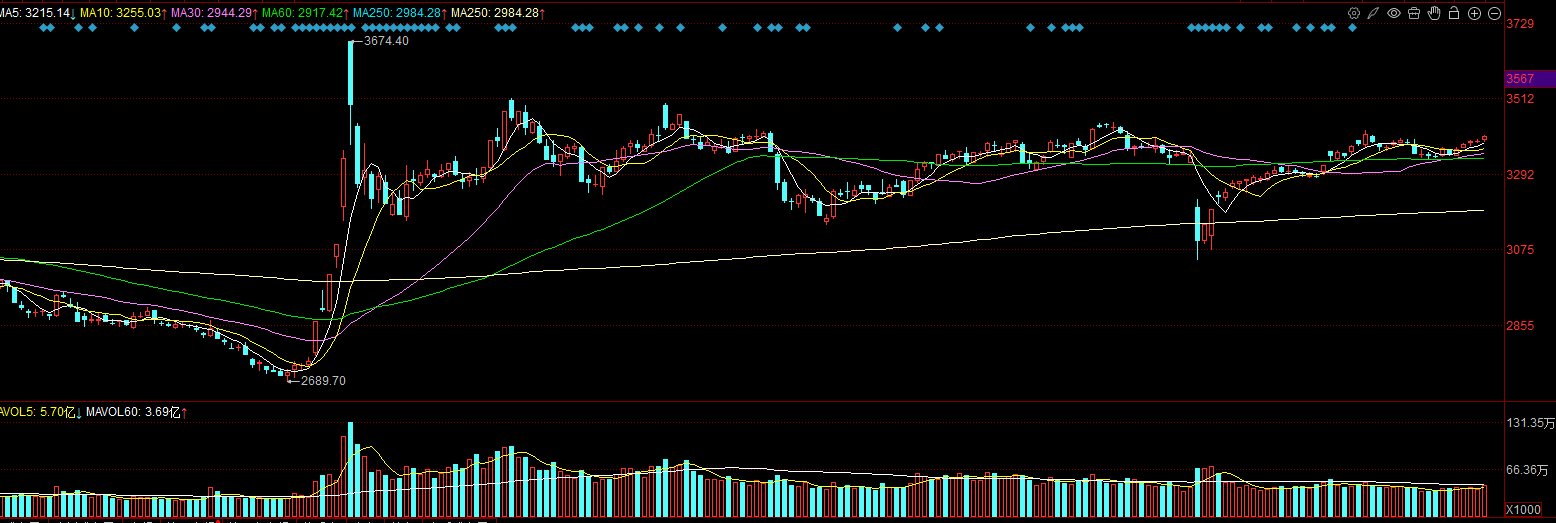
Task: Click the X1000 volume unit label
Action: coord(1524,508)
